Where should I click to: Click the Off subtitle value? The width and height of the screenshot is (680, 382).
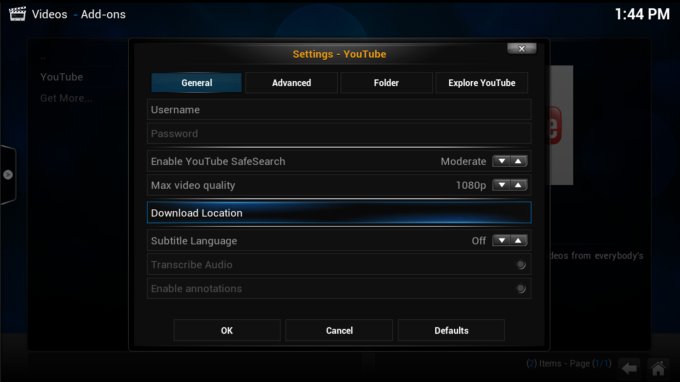pos(479,241)
